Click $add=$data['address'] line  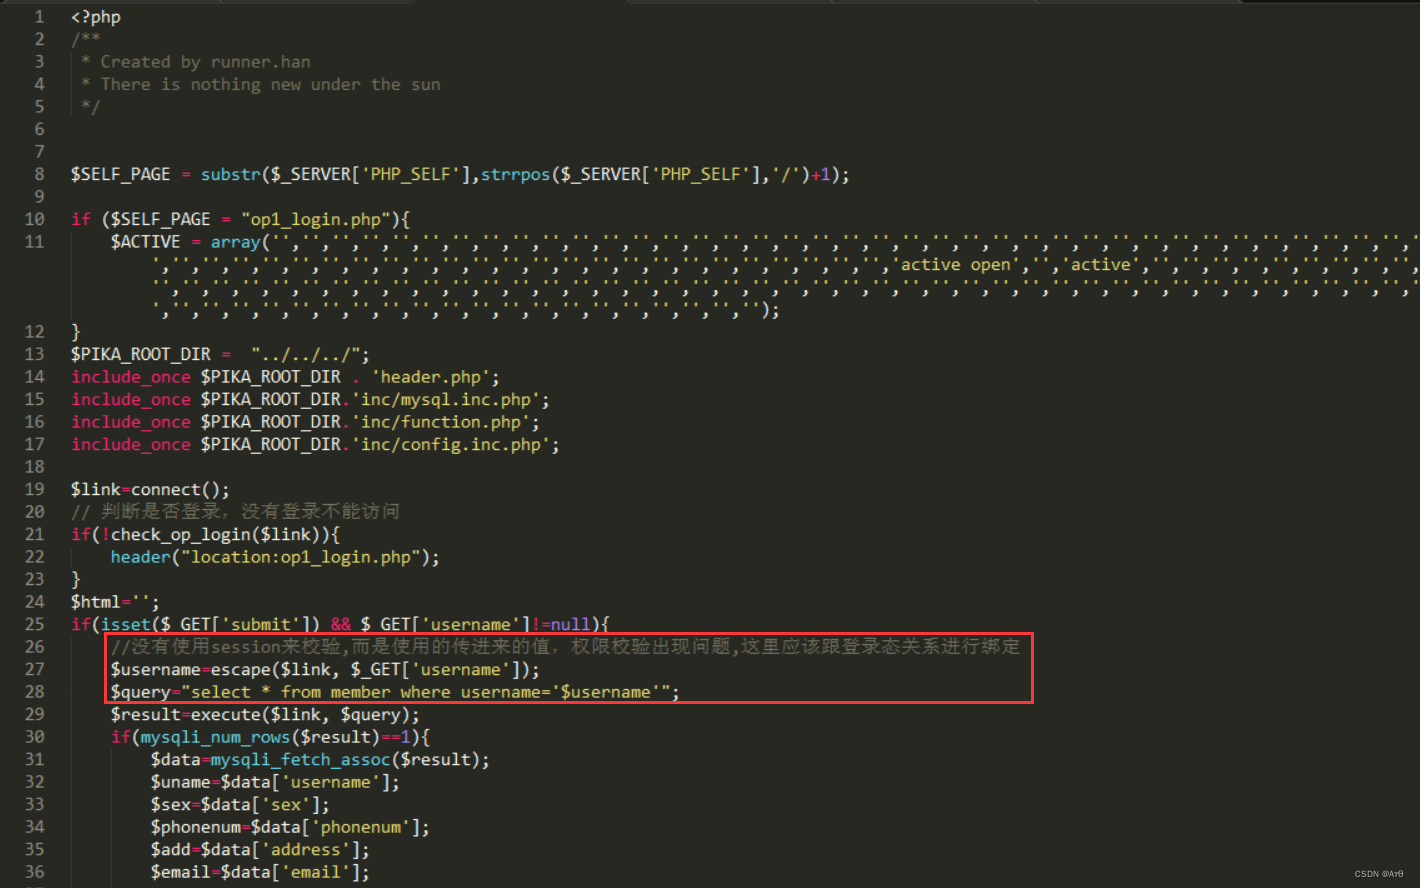pyautogui.click(x=260, y=849)
